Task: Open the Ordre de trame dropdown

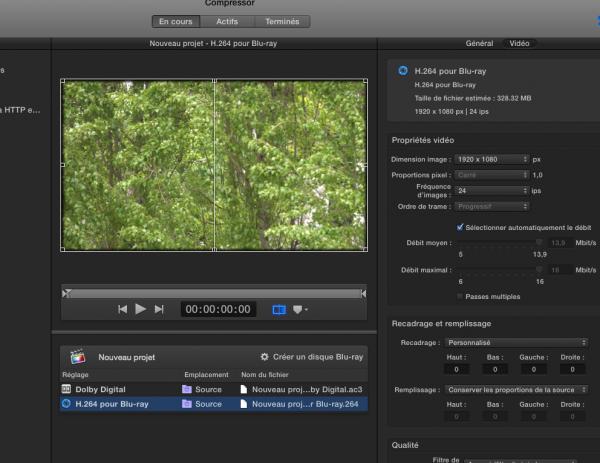Action: [492, 206]
